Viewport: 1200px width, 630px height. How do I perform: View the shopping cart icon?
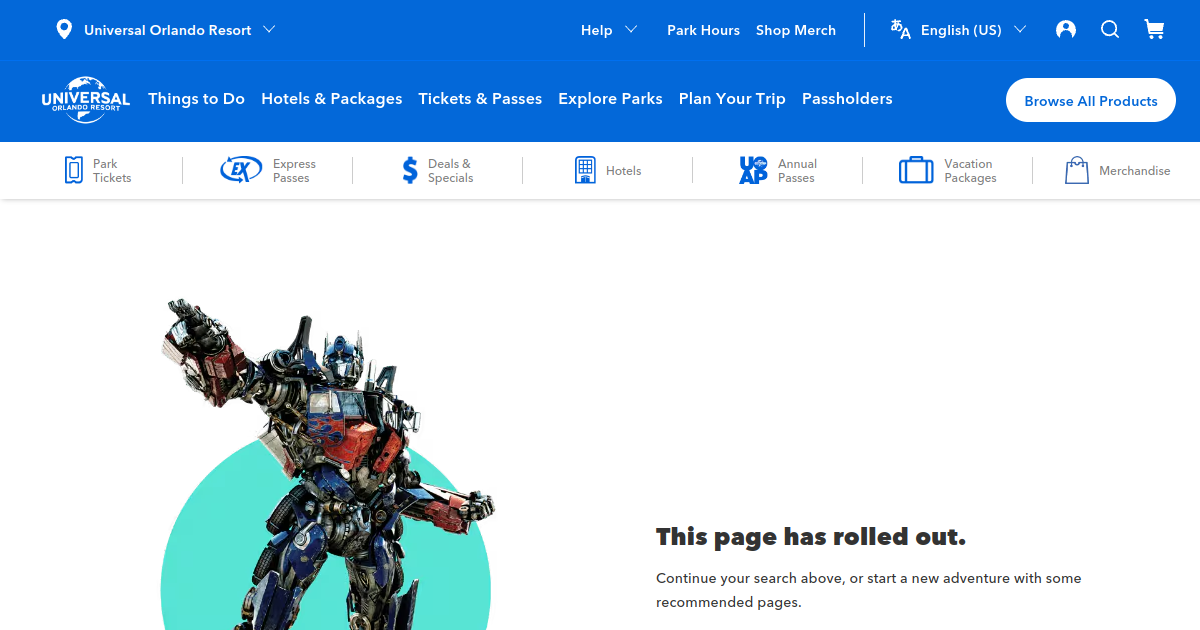click(x=1154, y=30)
